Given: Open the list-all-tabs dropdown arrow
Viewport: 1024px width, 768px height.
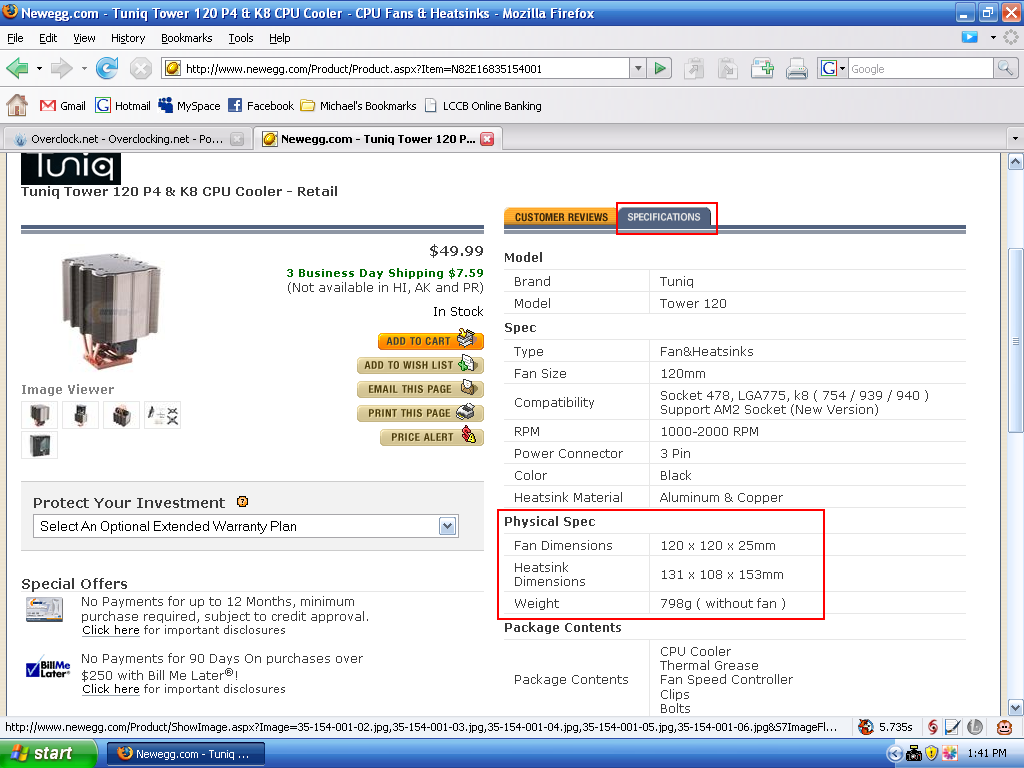Looking at the screenshot, I should [x=1015, y=138].
